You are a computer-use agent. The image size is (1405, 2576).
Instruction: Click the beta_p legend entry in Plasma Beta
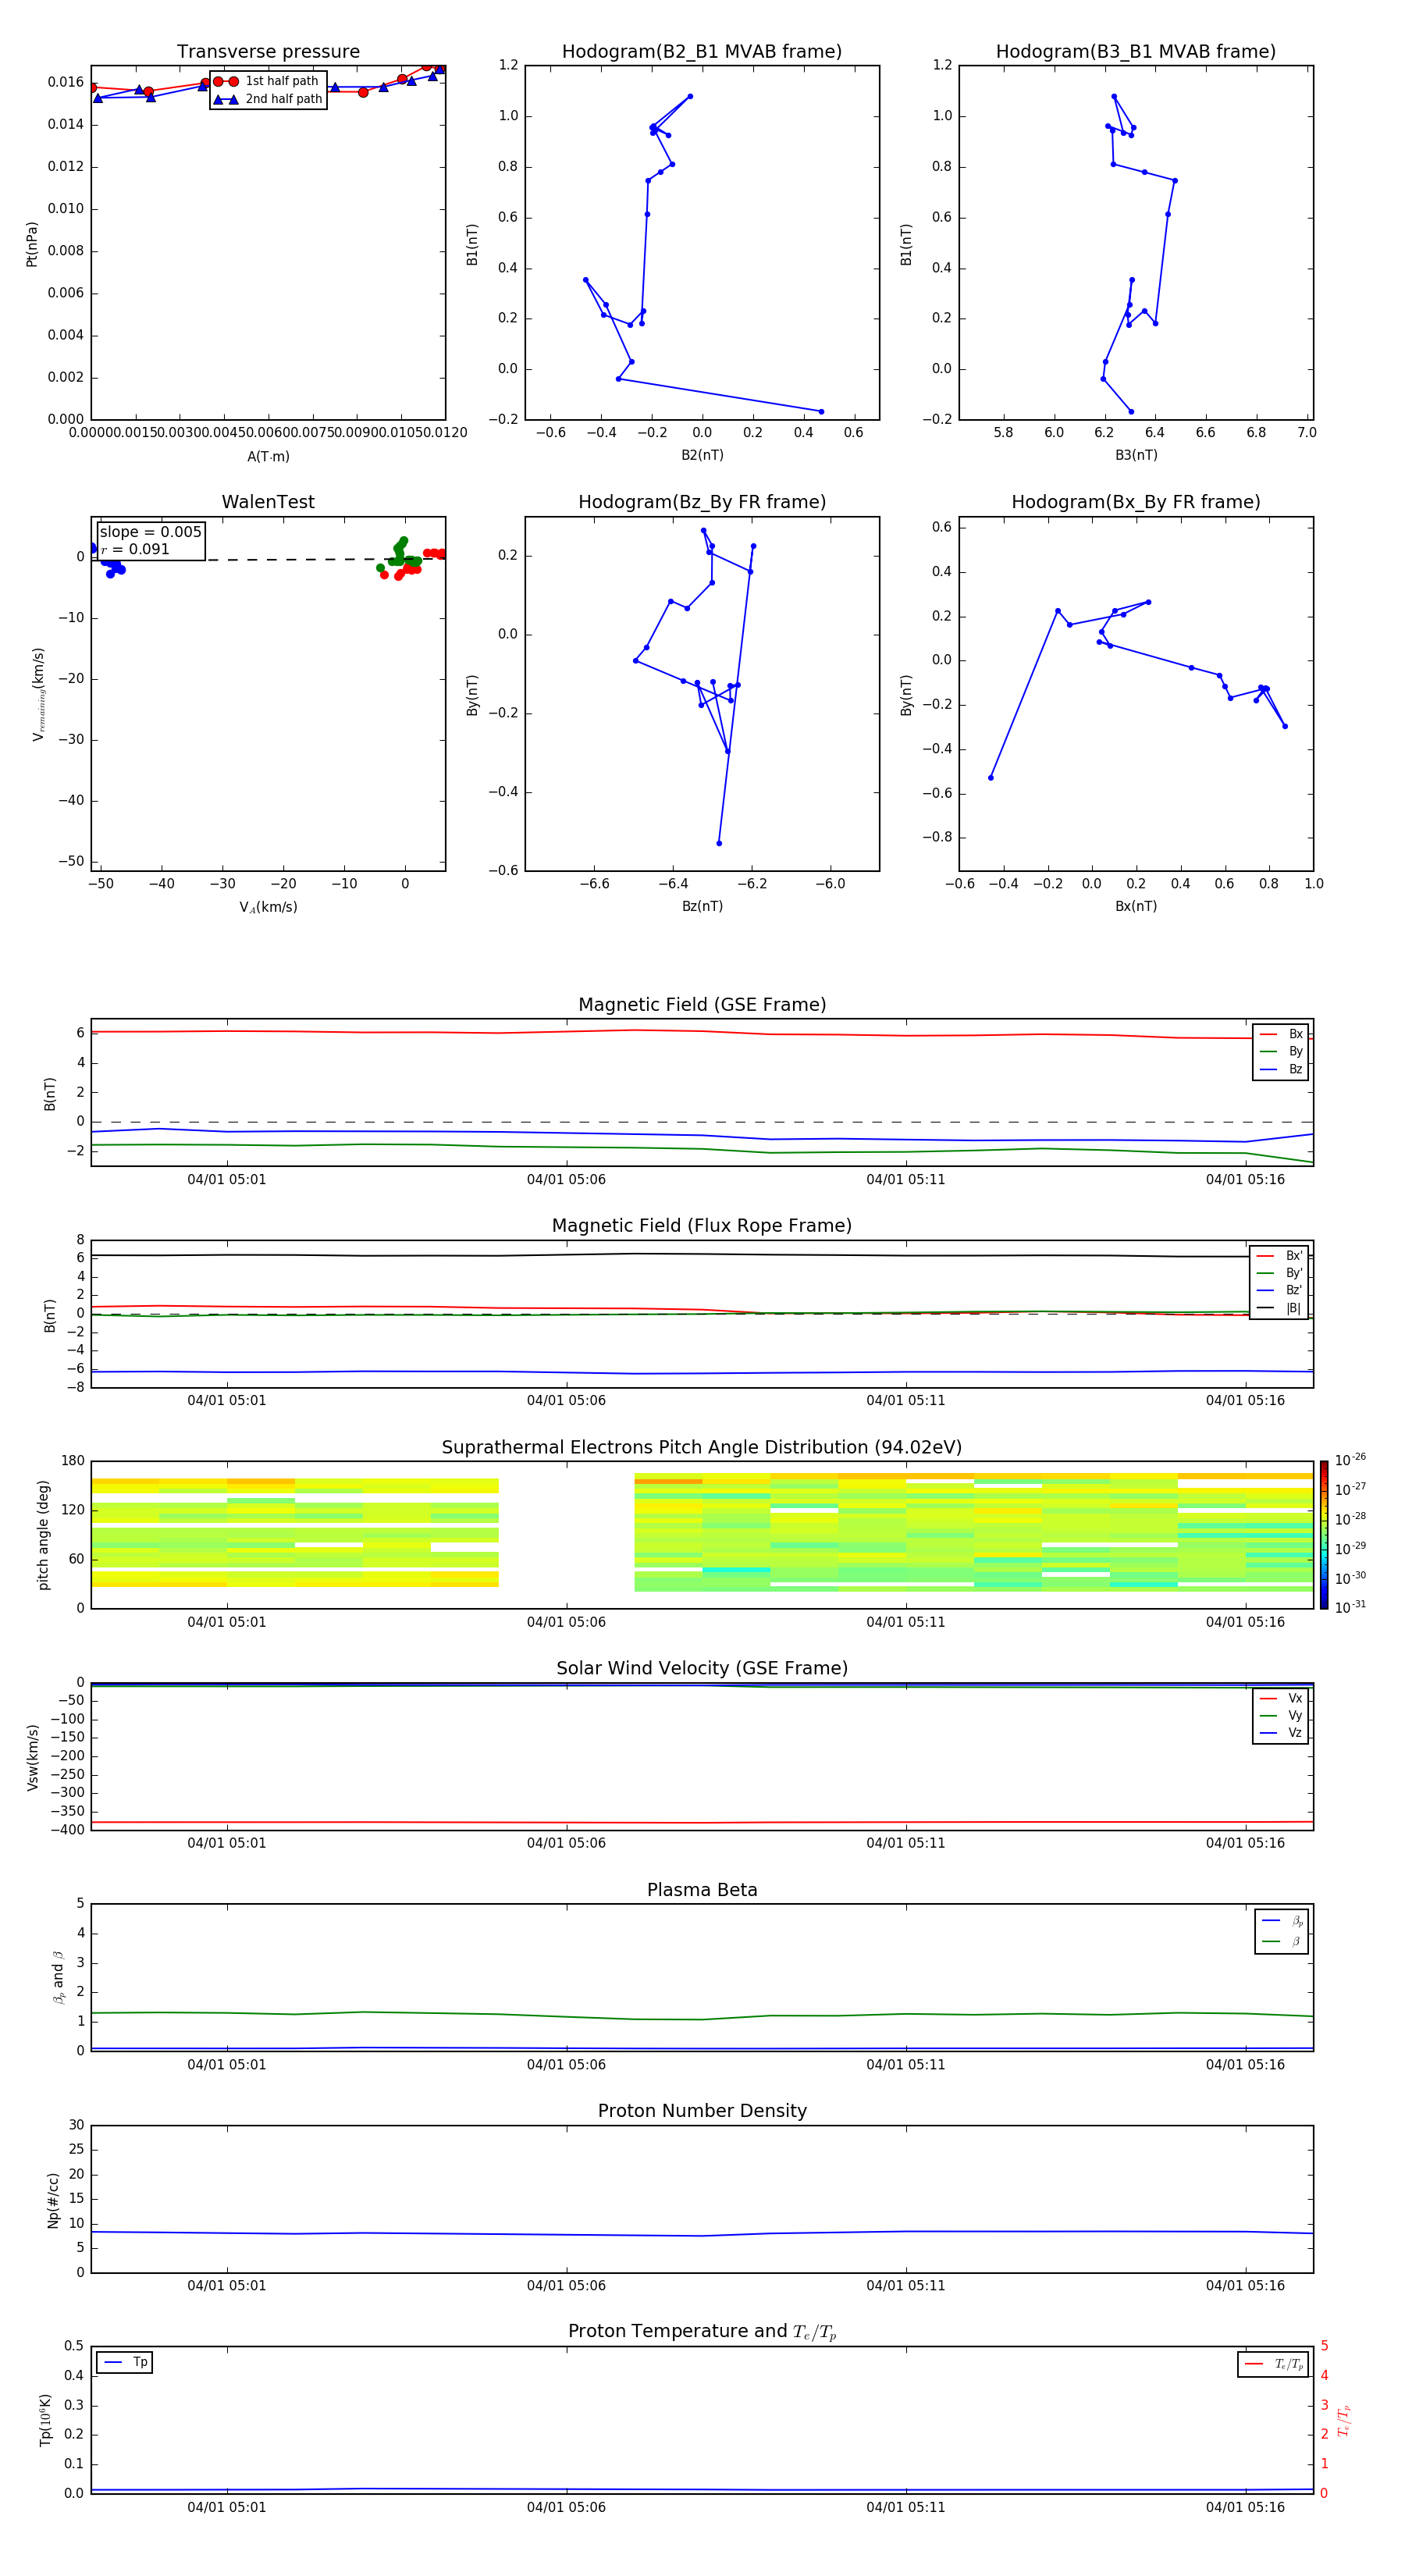(x=1282, y=1921)
